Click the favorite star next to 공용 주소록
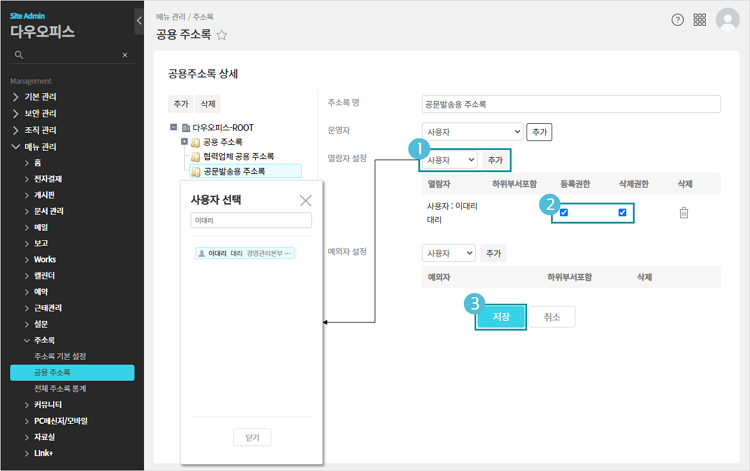 tap(222, 35)
